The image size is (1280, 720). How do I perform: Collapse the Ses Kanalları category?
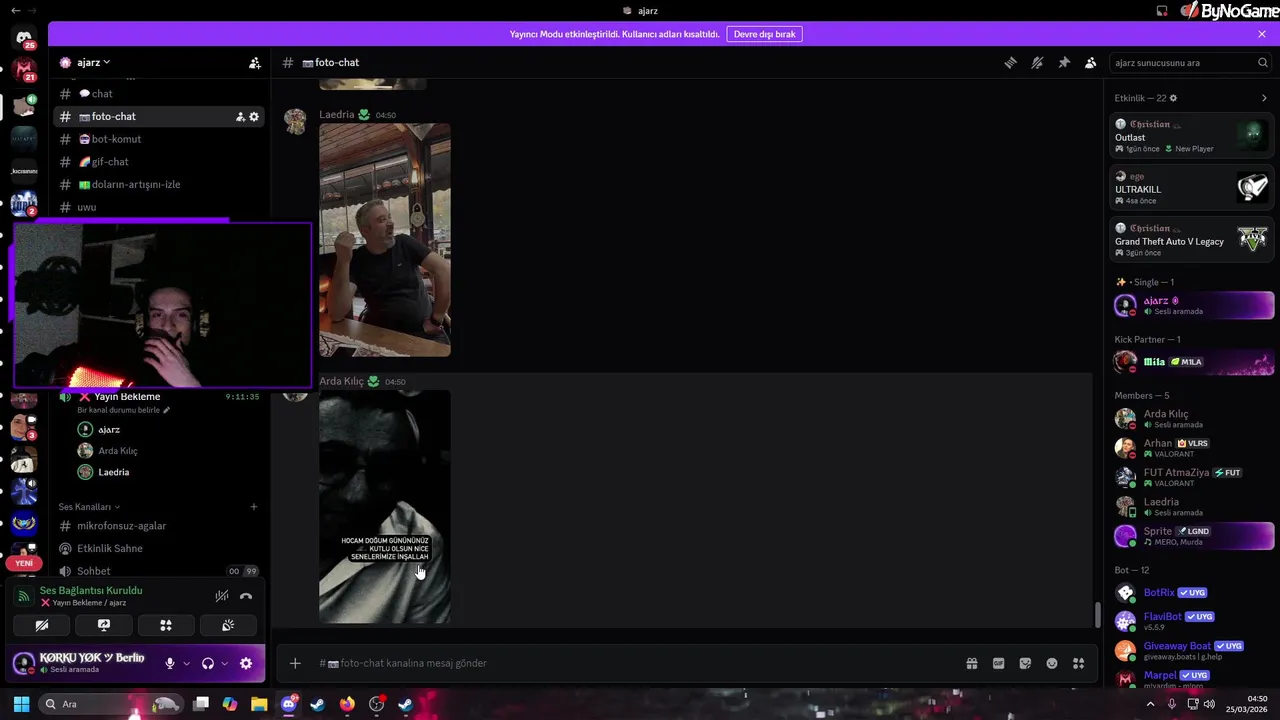pyautogui.click(x=89, y=507)
